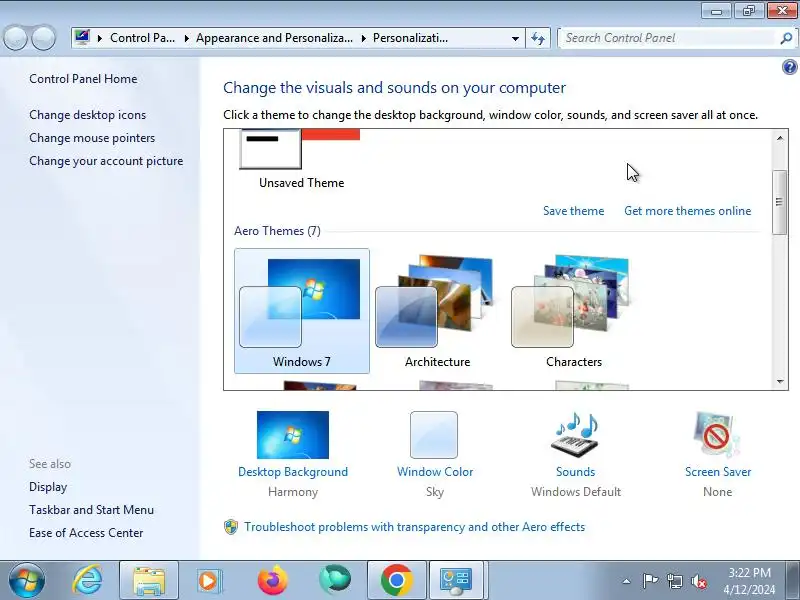Click the Forward navigation button
The image size is (800, 600).
click(44, 38)
